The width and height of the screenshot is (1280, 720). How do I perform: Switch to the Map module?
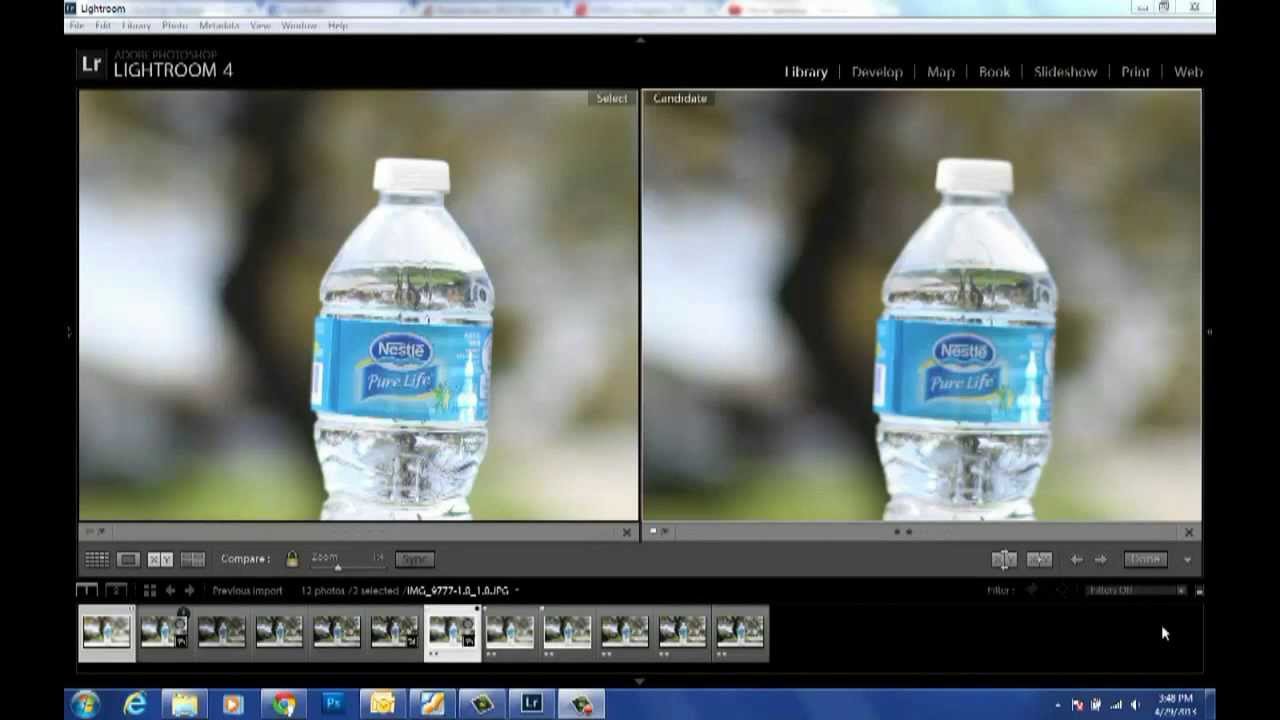pyautogui.click(x=941, y=72)
